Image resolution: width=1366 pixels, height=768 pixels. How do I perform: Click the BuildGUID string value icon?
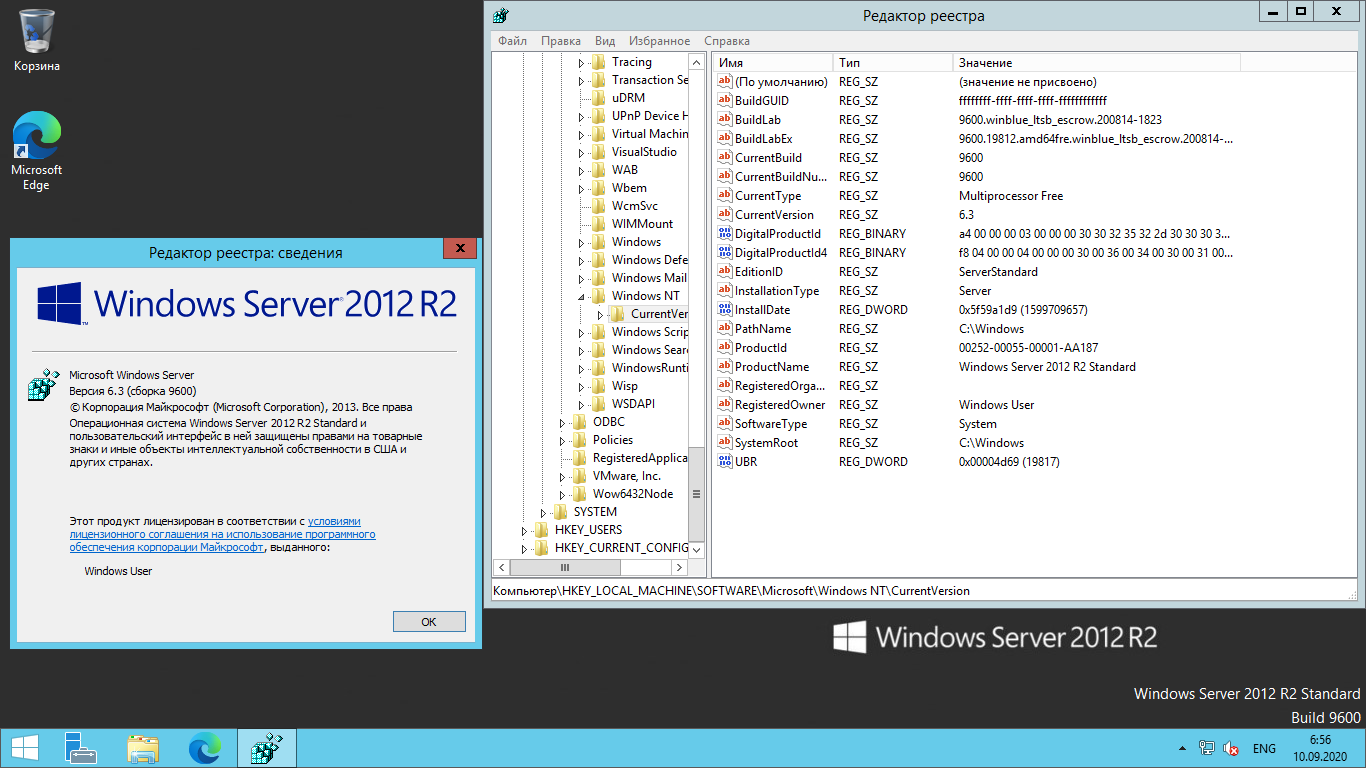(x=725, y=101)
